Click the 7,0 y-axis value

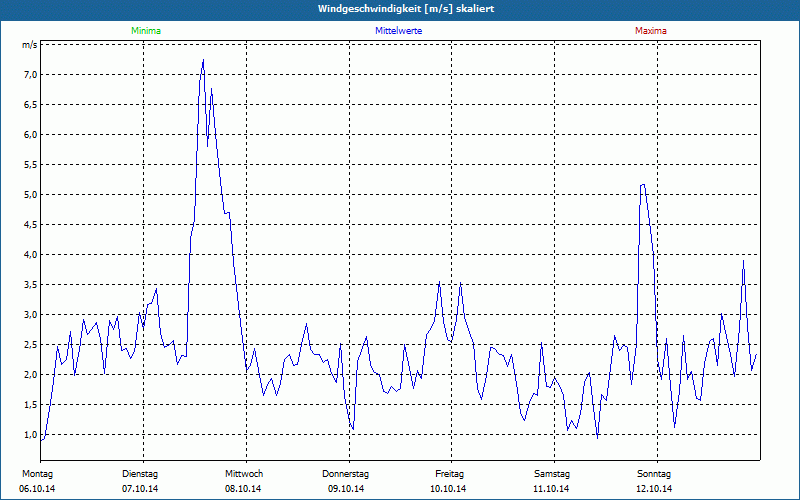tap(31, 75)
